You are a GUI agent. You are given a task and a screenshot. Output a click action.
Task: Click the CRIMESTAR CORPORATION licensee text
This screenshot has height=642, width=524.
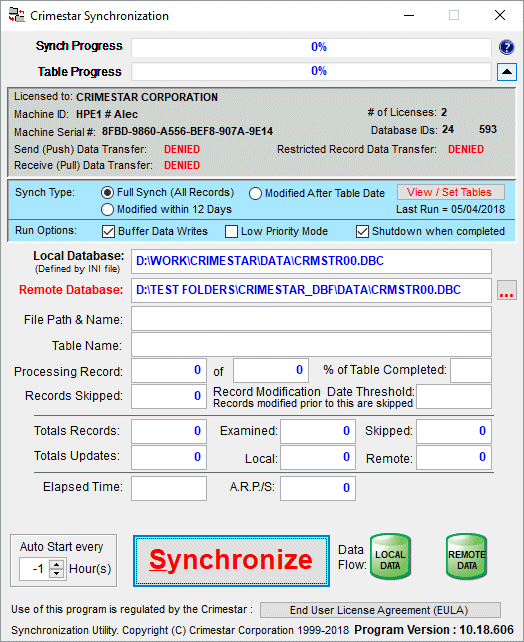[147, 97]
